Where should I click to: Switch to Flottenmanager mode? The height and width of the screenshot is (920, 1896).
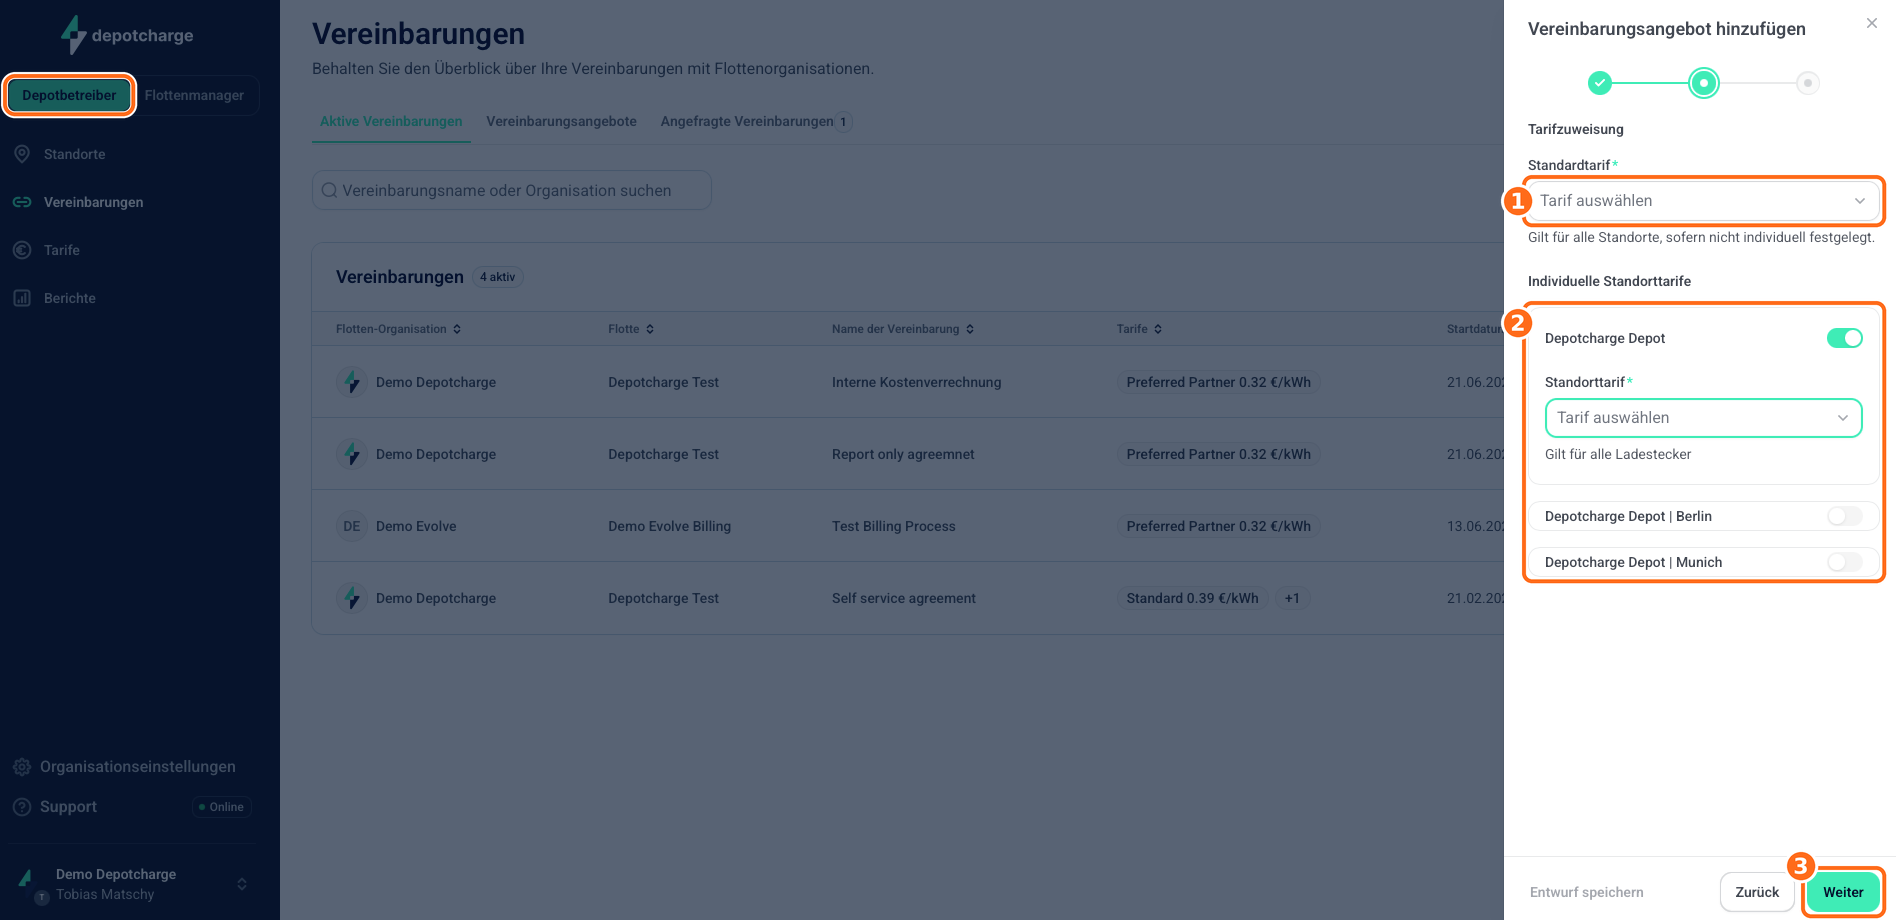click(194, 95)
